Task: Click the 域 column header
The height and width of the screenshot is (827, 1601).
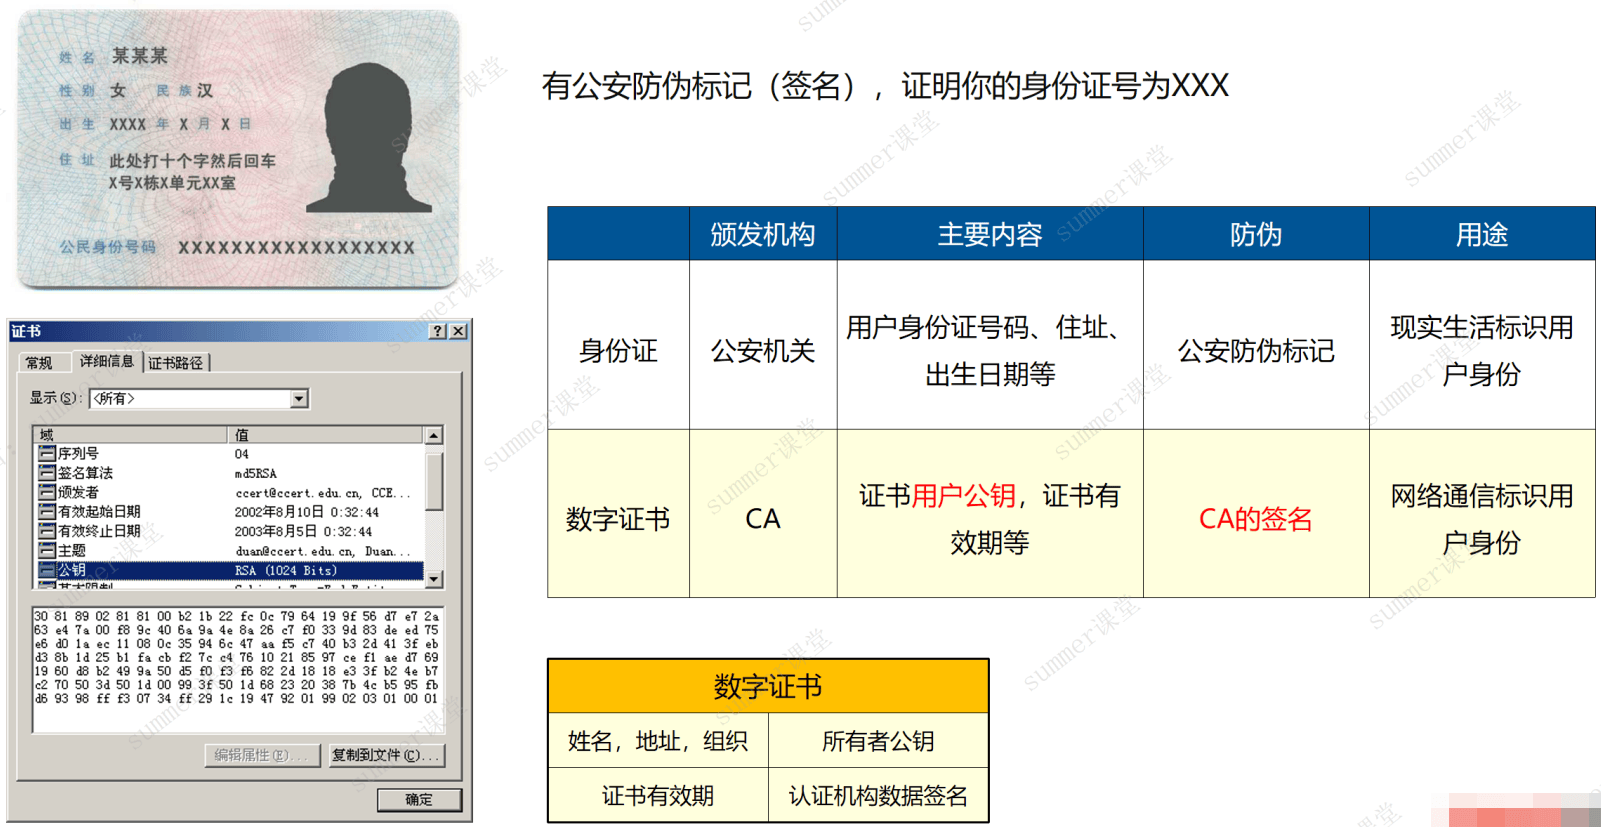Action: (130, 435)
